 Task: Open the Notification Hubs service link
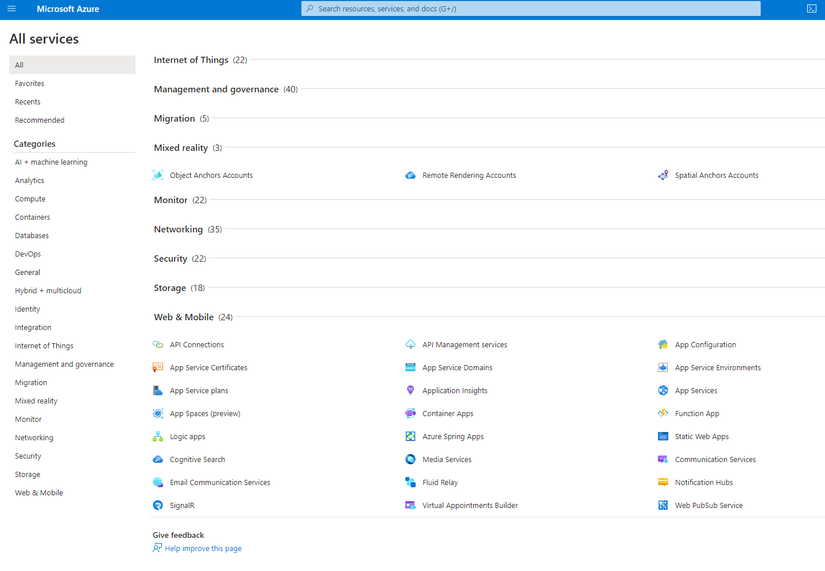704,482
